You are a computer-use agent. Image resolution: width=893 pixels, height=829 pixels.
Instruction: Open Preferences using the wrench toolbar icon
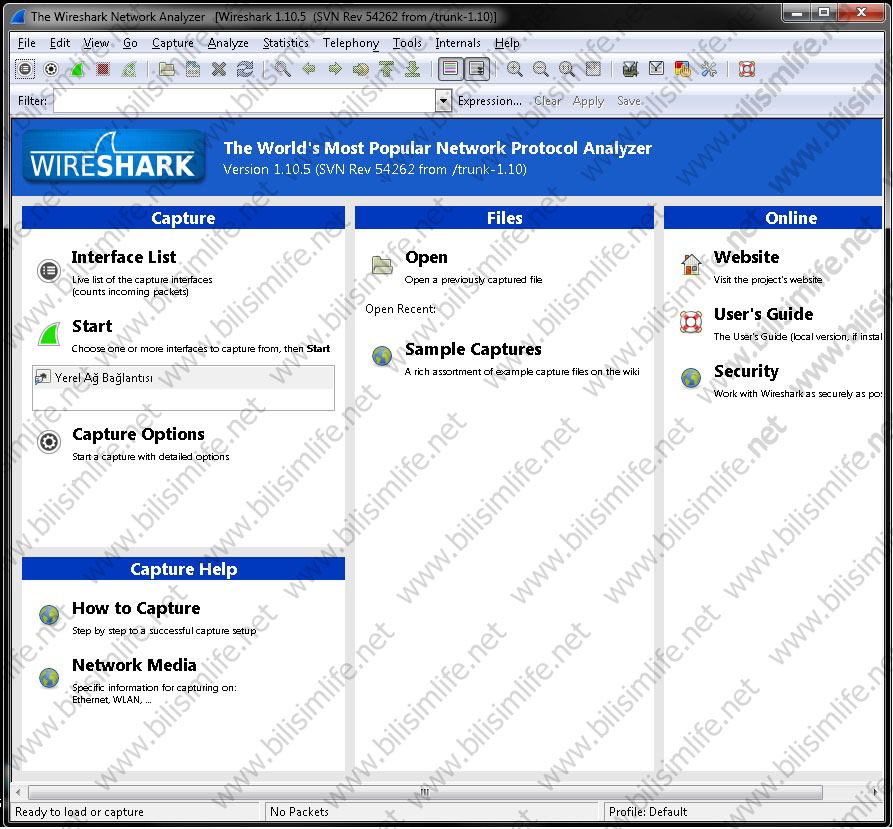click(x=707, y=69)
